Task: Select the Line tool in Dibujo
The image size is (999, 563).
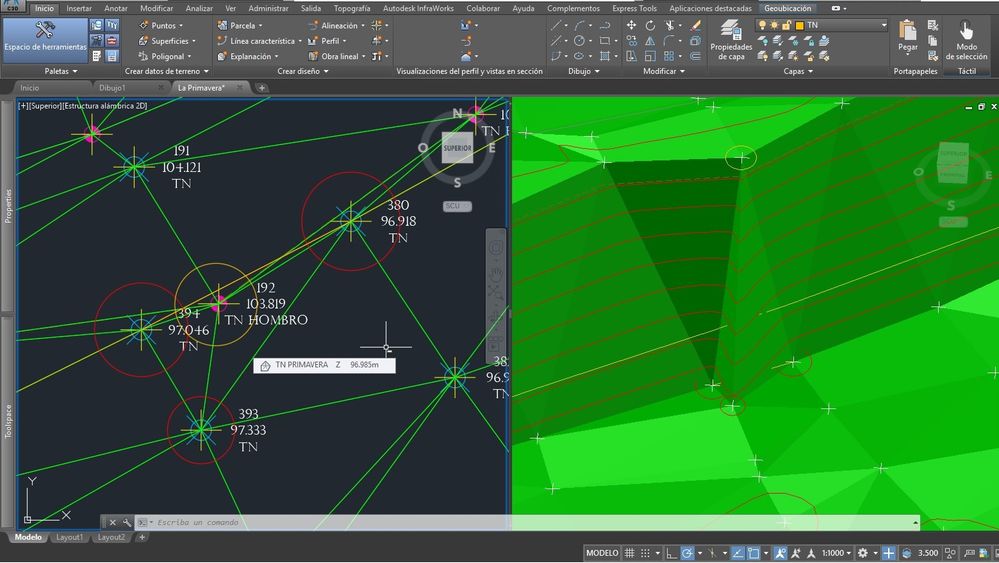Action: (x=556, y=25)
